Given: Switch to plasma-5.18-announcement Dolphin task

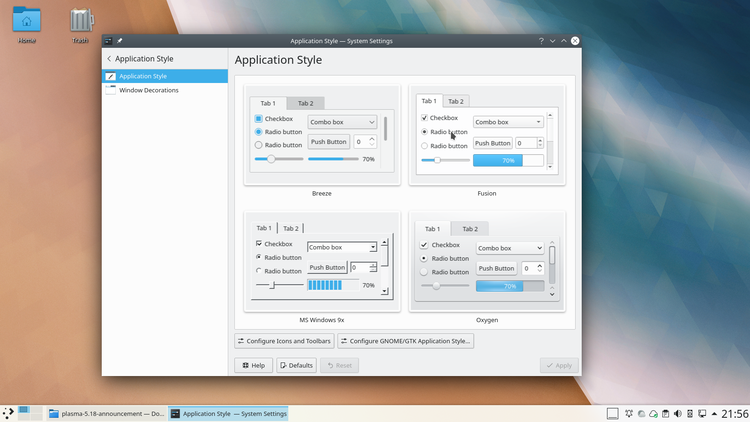Looking at the screenshot, I should point(107,413).
